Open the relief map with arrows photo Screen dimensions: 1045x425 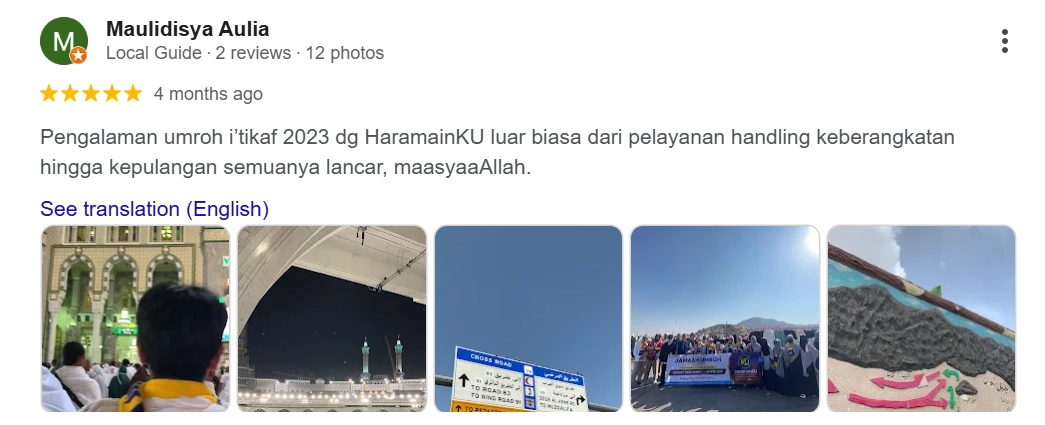click(x=922, y=318)
